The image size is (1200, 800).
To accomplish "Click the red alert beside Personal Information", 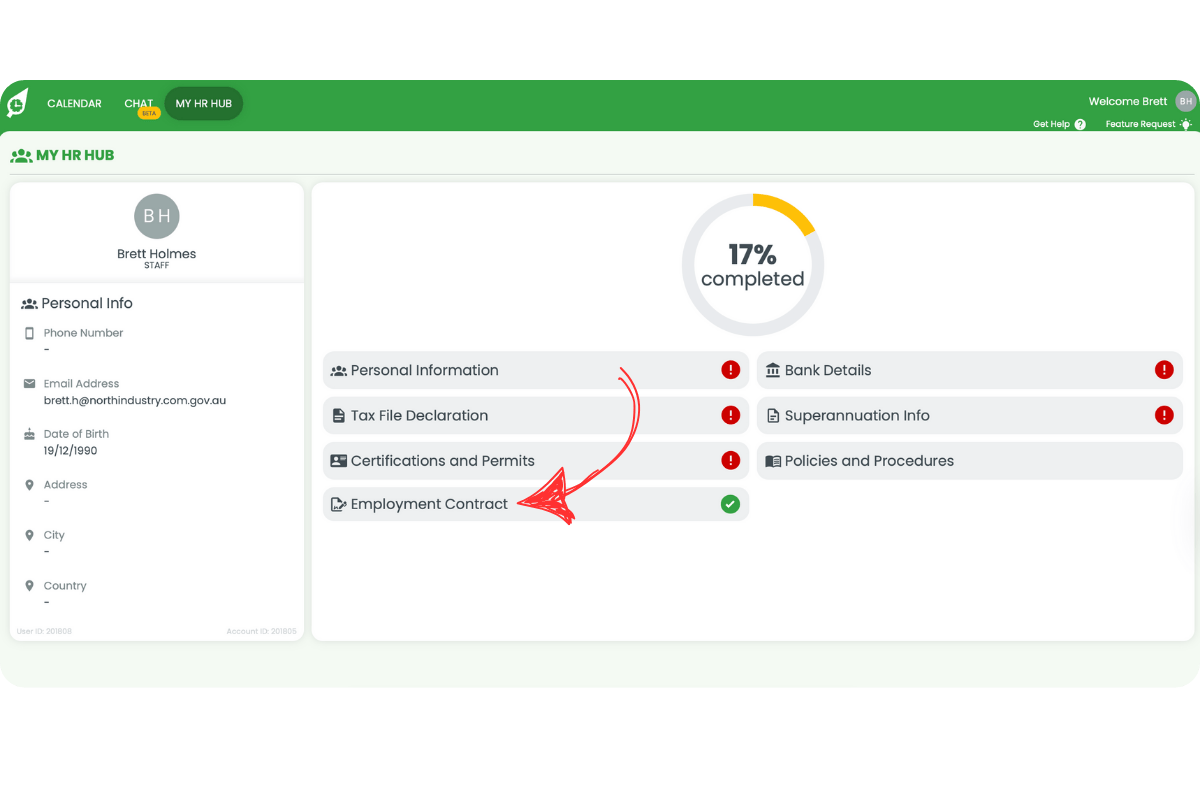I will (x=731, y=370).
